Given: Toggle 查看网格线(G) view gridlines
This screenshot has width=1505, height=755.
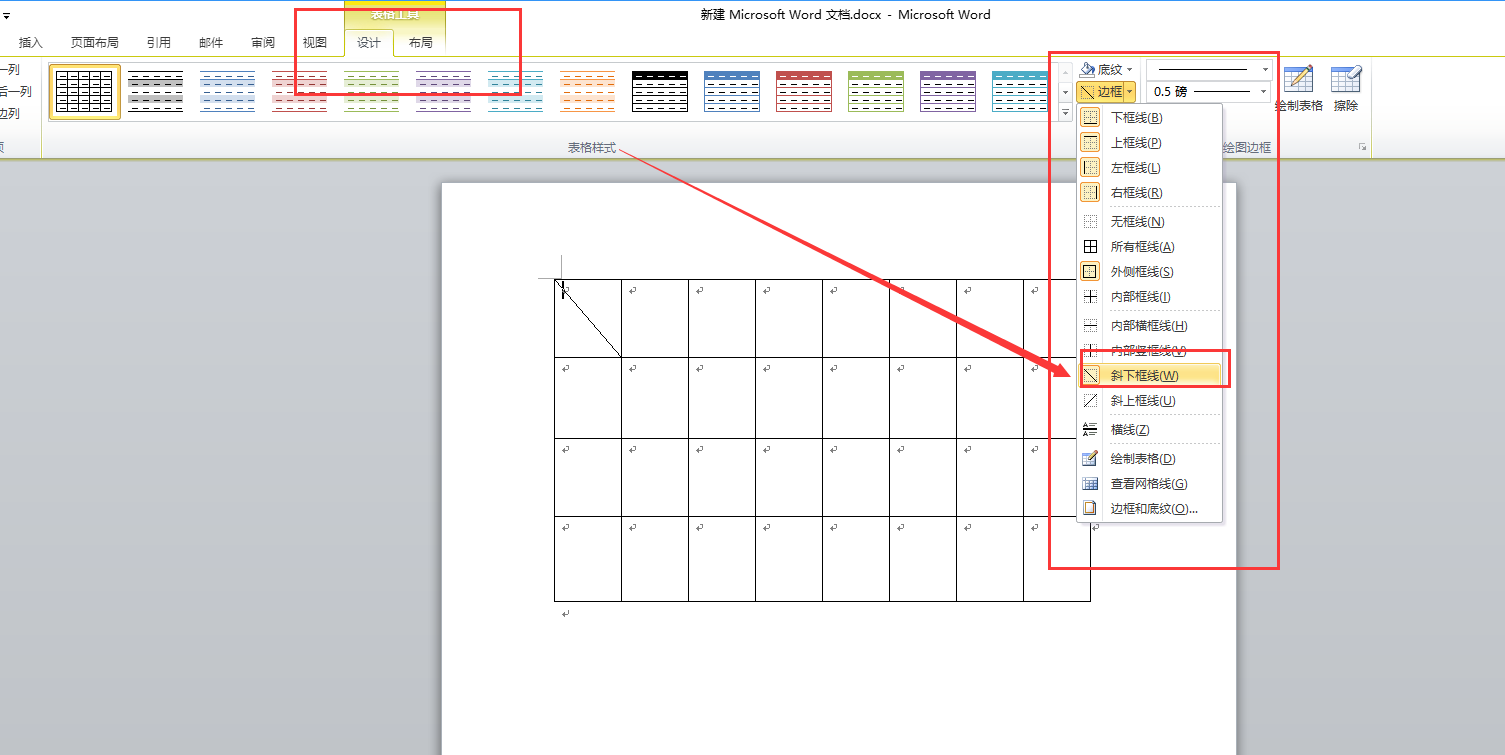Looking at the screenshot, I should [x=1149, y=484].
